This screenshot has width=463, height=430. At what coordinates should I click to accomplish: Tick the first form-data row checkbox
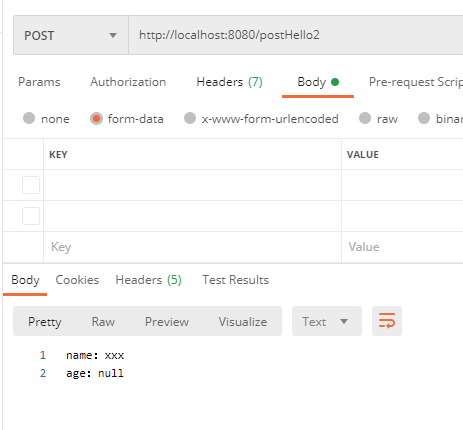(31, 185)
